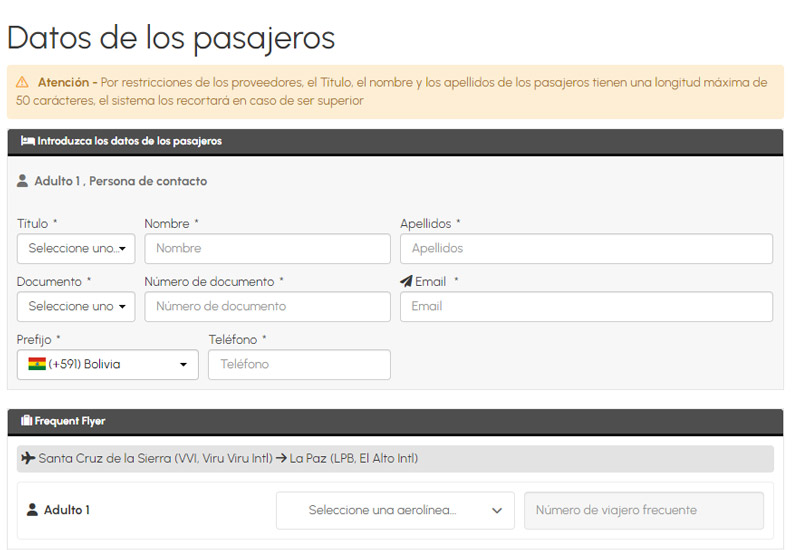
Task: Focus the Teléfono input field
Action: pyautogui.click(x=299, y=365)
